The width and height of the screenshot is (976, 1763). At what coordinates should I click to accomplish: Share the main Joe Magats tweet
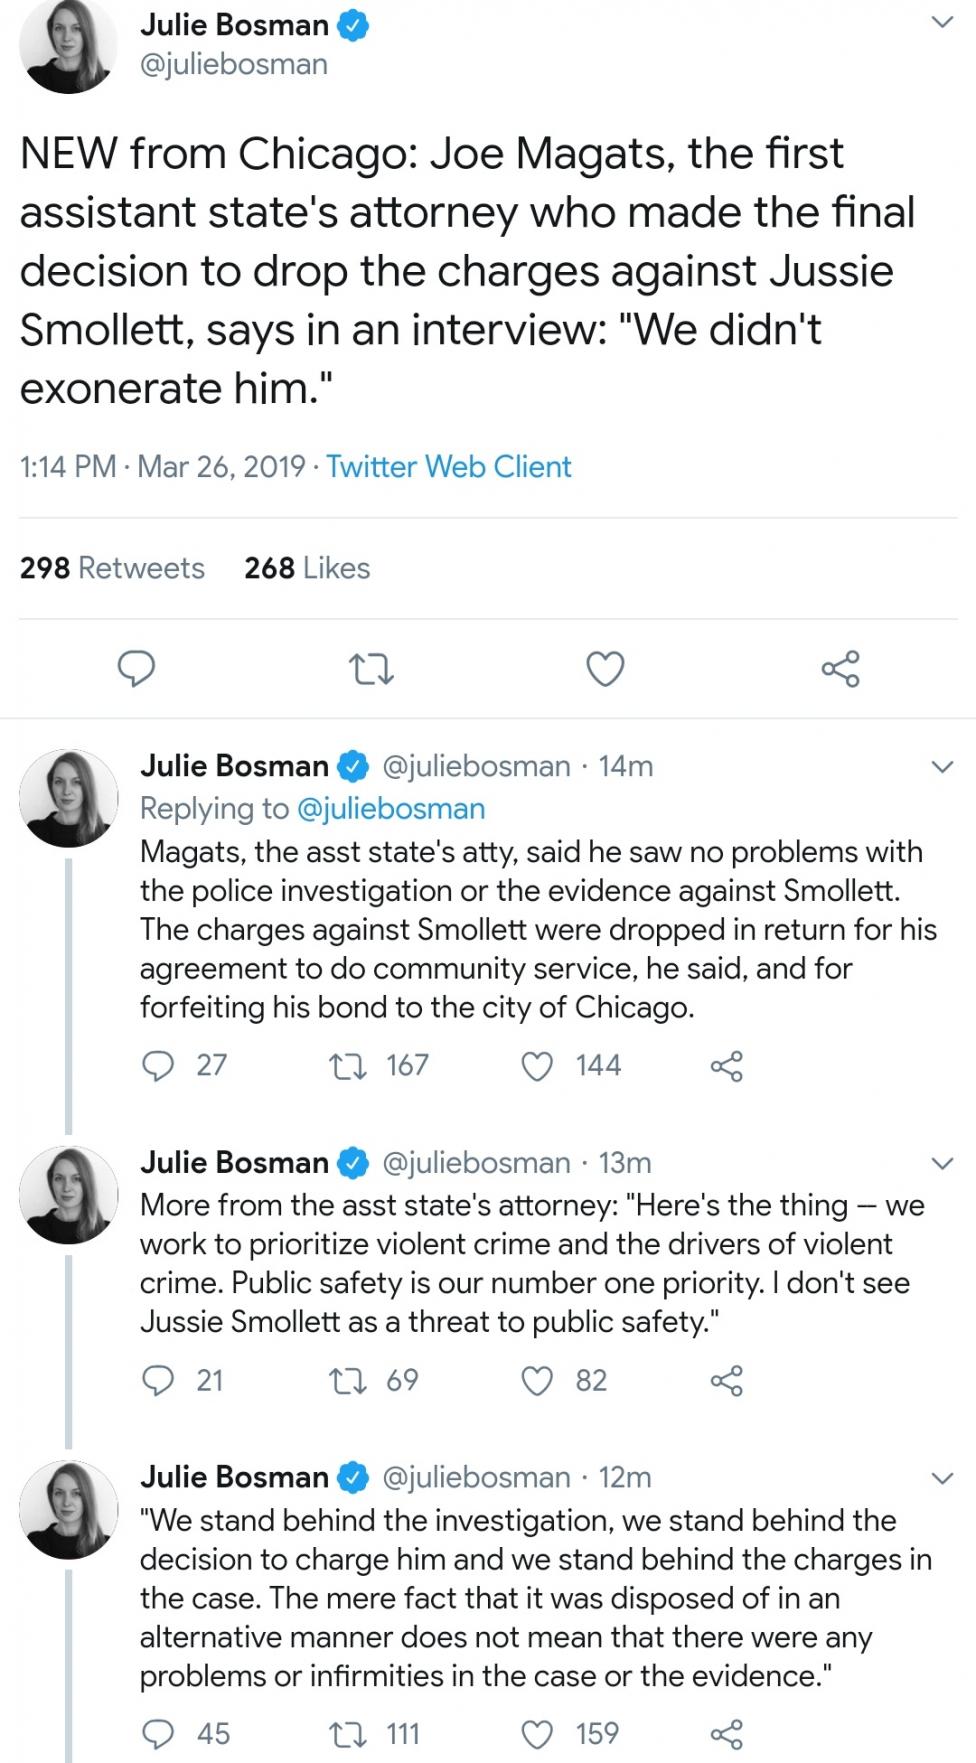tap(840, 669)
